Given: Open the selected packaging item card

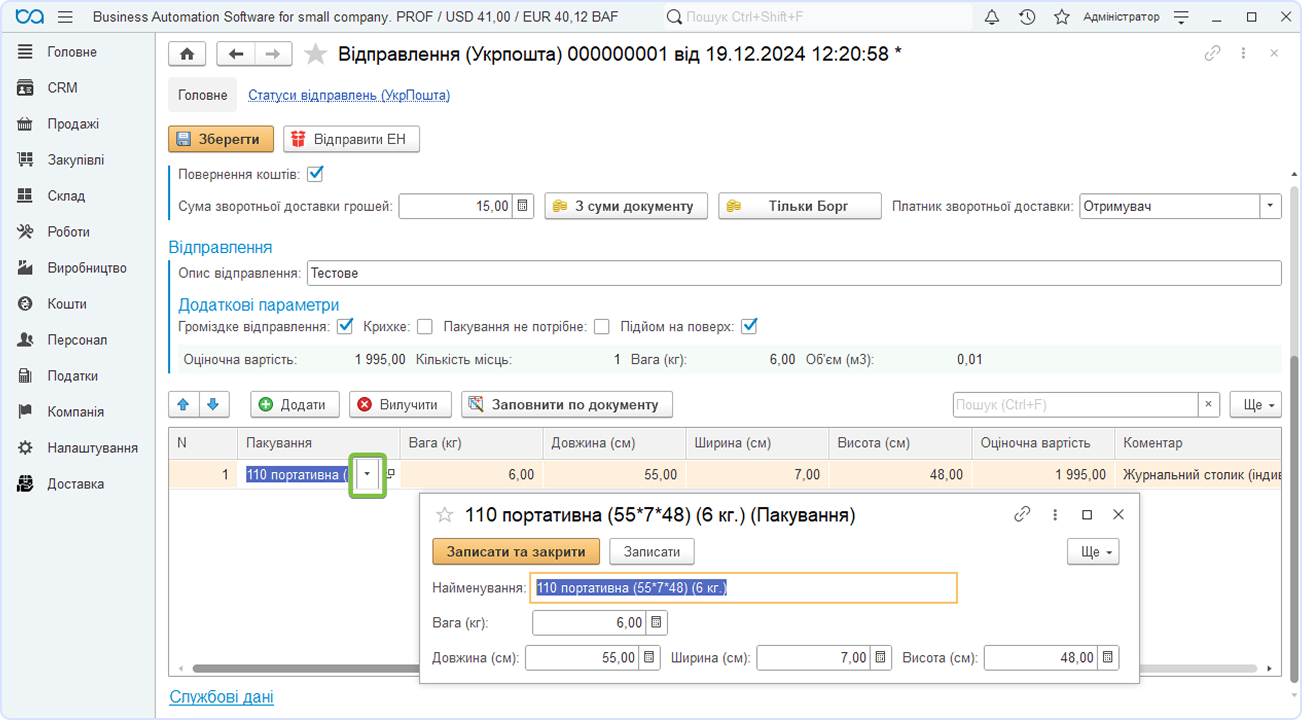Looking at the screenshot, I should 391,475.
